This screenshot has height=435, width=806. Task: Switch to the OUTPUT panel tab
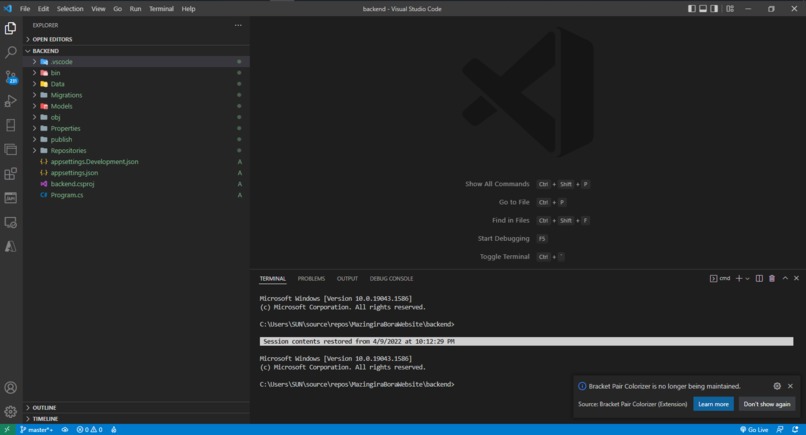pos(347,279)
